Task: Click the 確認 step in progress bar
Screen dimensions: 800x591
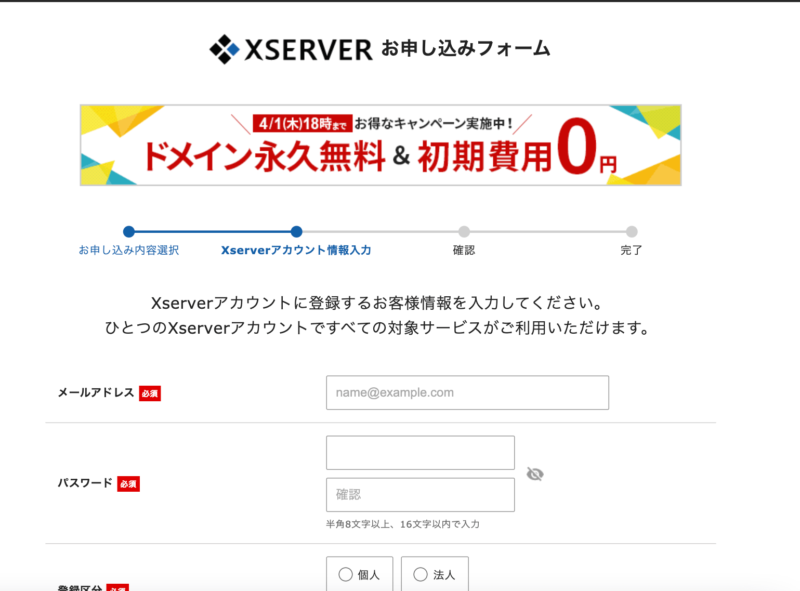Action: (x=464, y=250)
